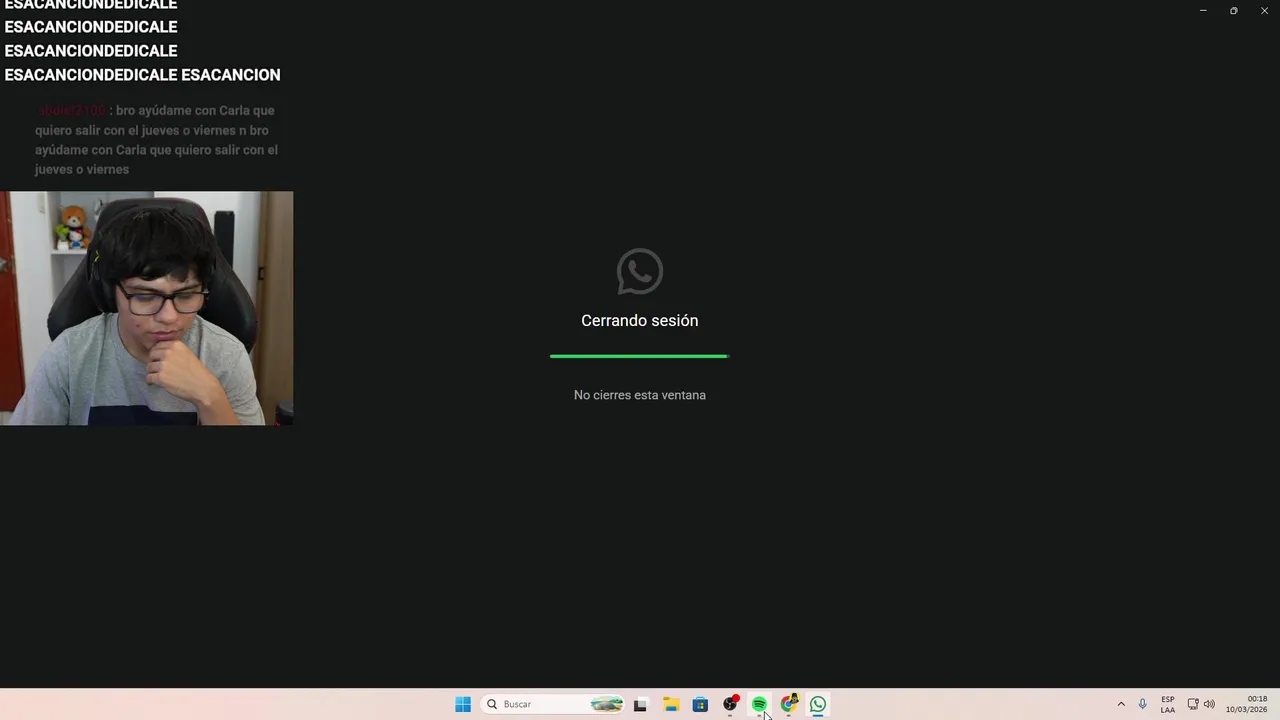The height and width of the screenshot is (720, 1280).
Task: Click the webcam overlay of the streamer
Action: (147, 308)
